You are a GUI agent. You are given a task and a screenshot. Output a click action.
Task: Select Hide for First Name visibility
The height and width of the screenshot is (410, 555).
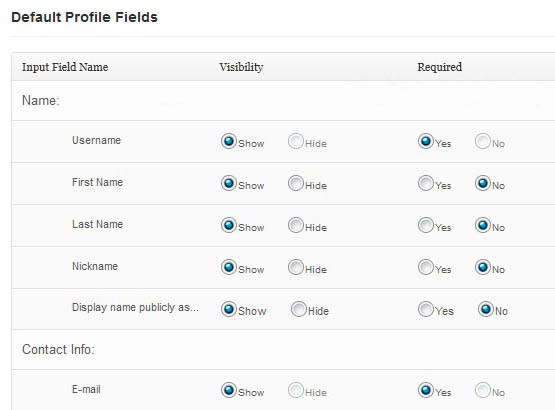(296, 183)
